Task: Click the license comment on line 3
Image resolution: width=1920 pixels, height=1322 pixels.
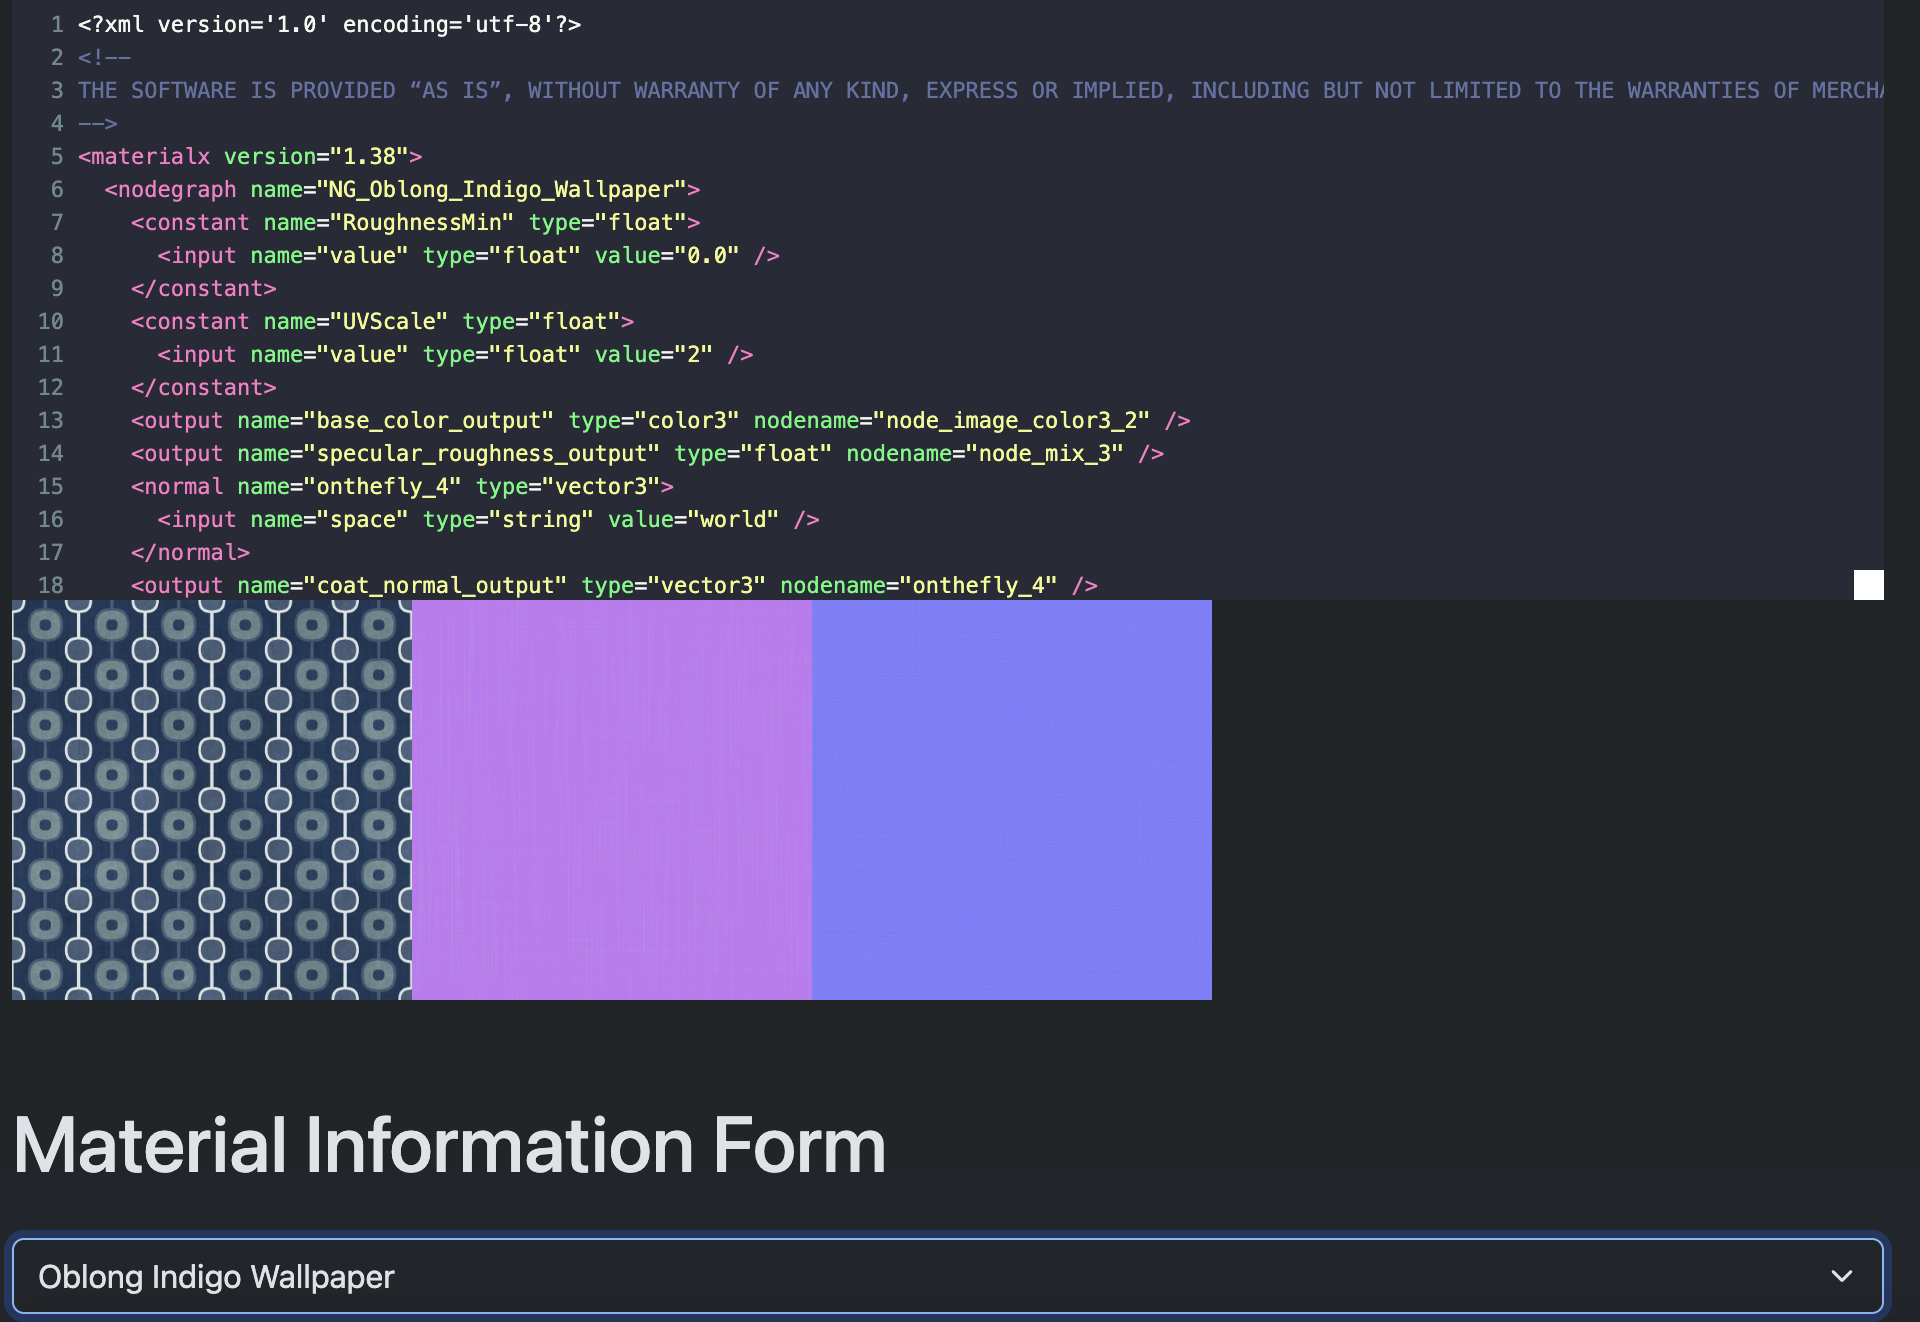Action: tap(900, 91)
